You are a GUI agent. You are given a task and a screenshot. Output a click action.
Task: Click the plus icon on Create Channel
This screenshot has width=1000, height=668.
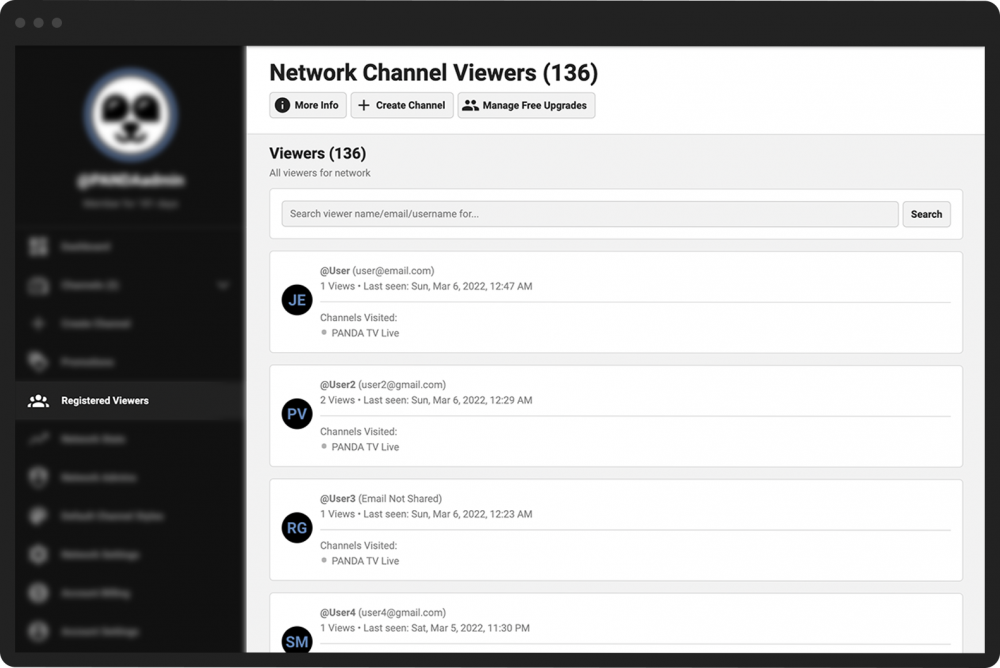click(x=364, y=105)
